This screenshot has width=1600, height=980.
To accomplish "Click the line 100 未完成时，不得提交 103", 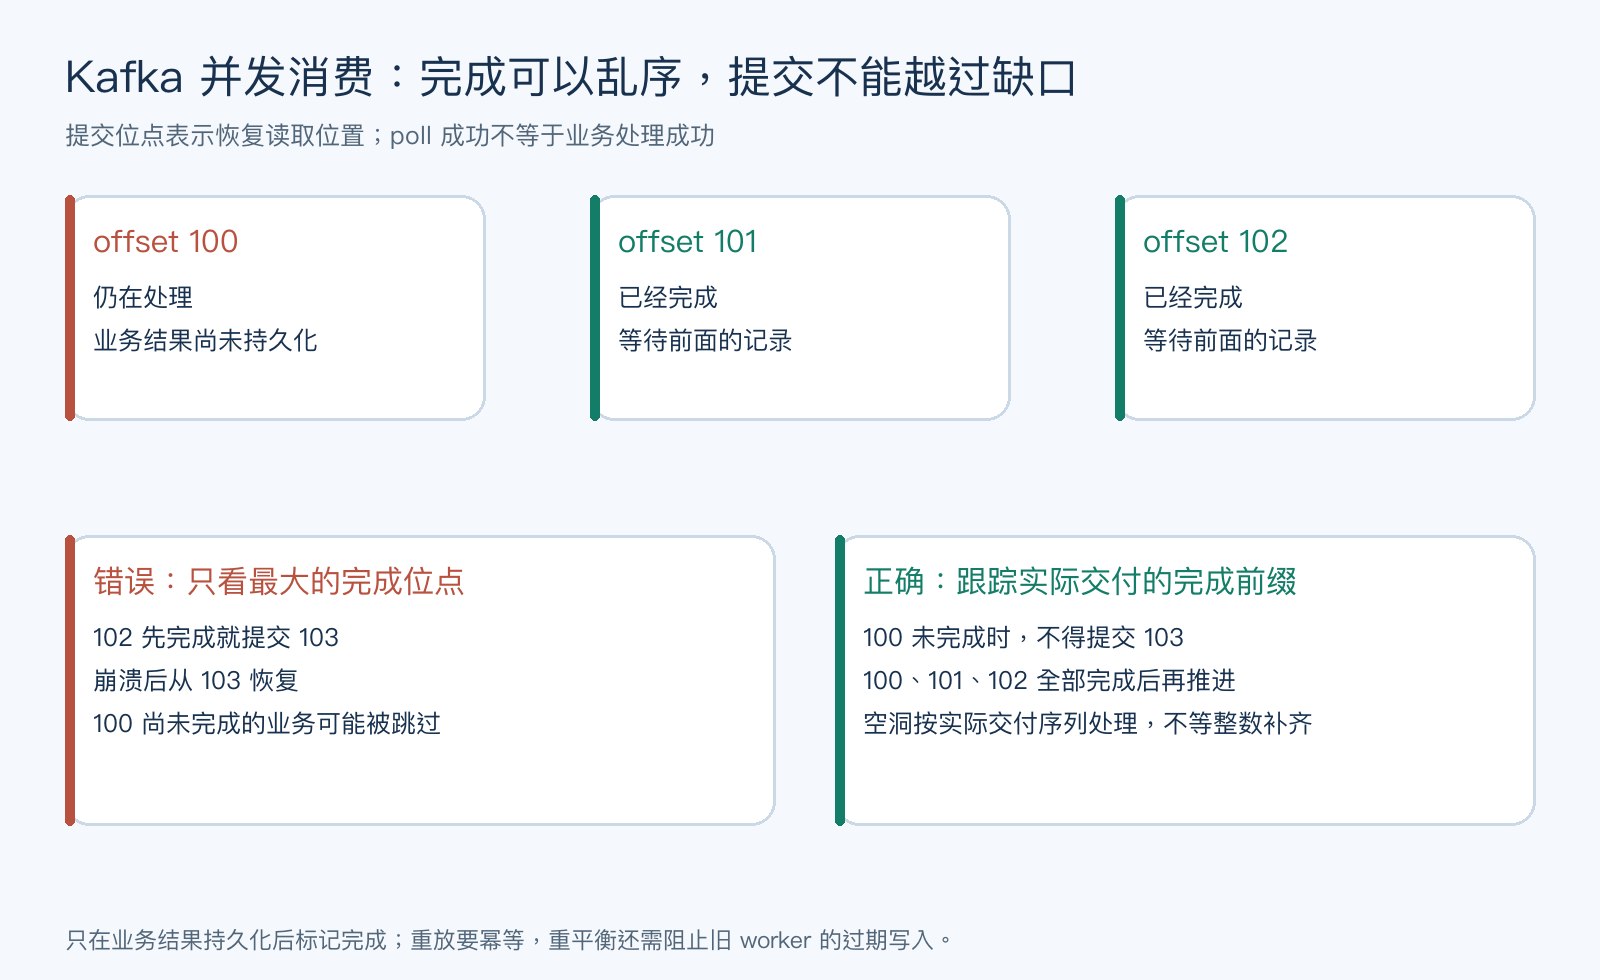I will pyautogui.click(x=1023, y=637).
